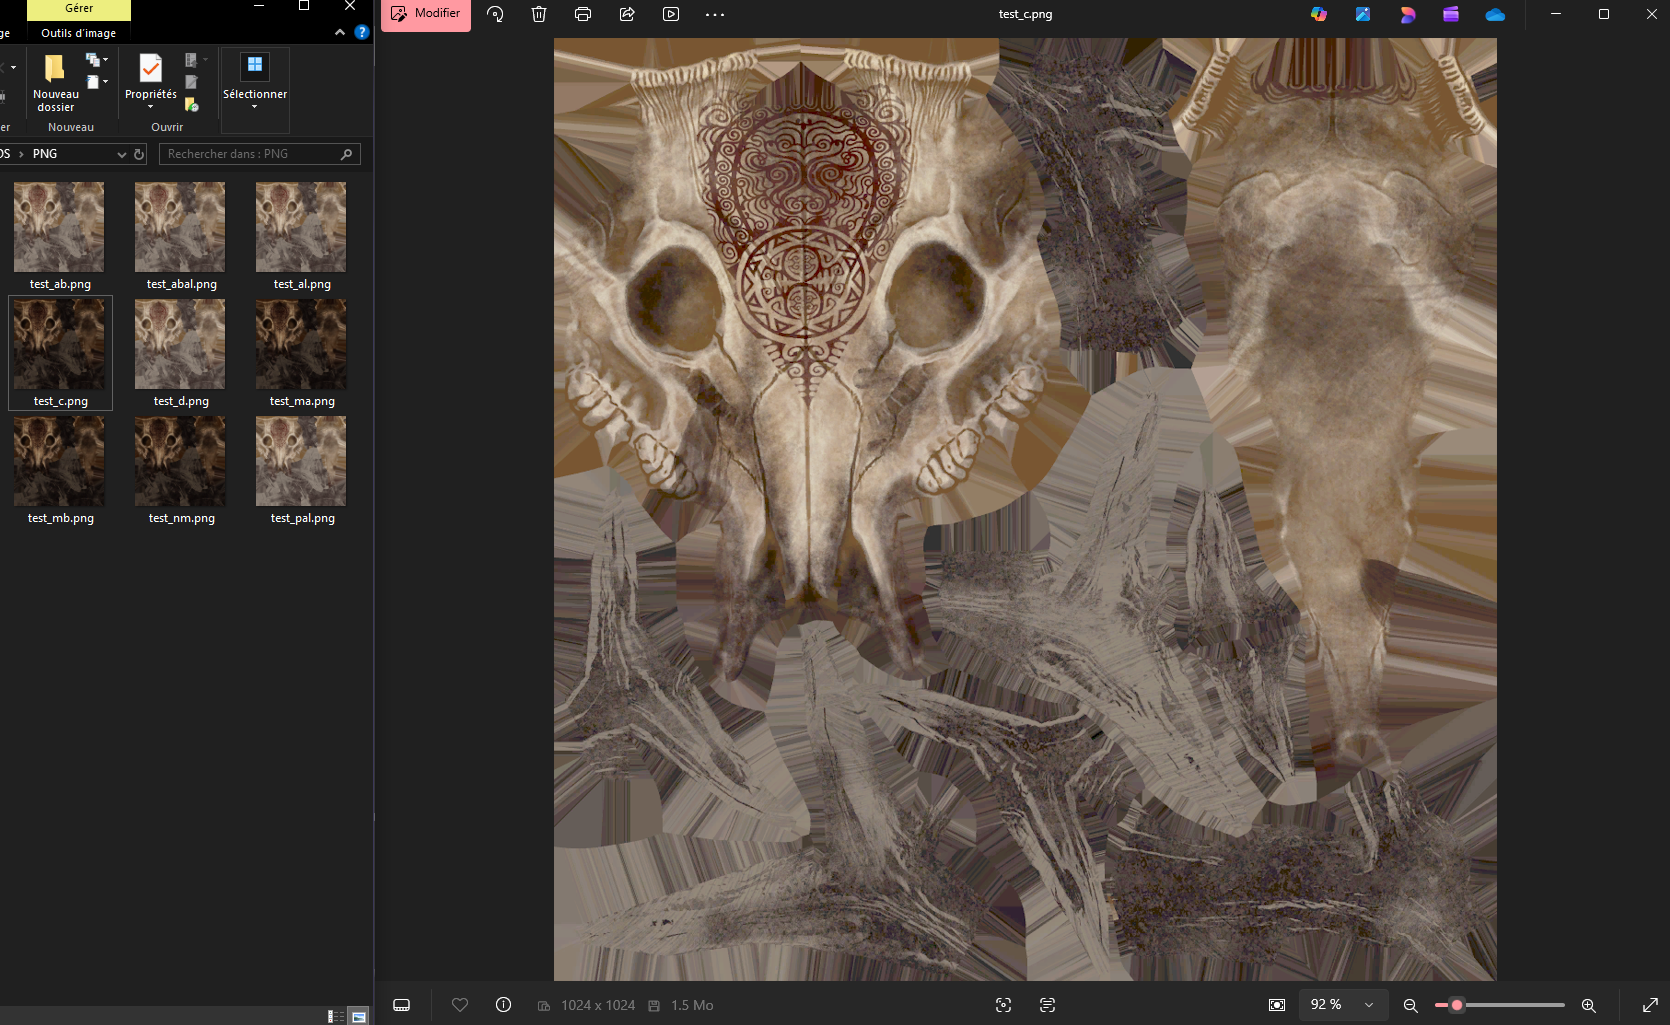1670x1025 pixels.
Task: Enter fullscreen with the expand arrows icon
Action: coord(1650,1005)
